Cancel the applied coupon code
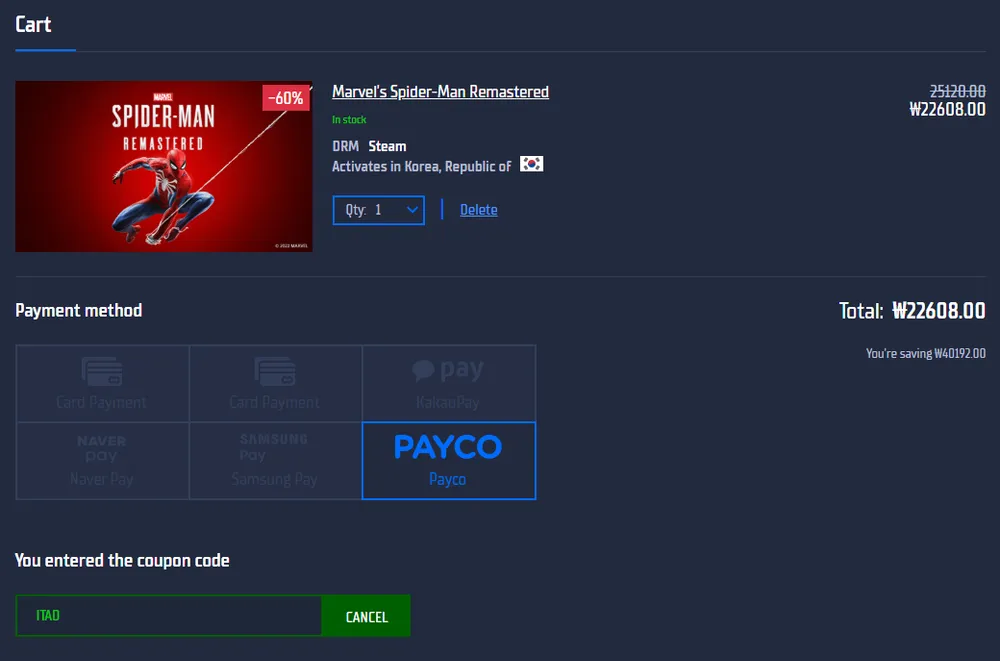Screen dimensions: 1000x661 (367, 616)
